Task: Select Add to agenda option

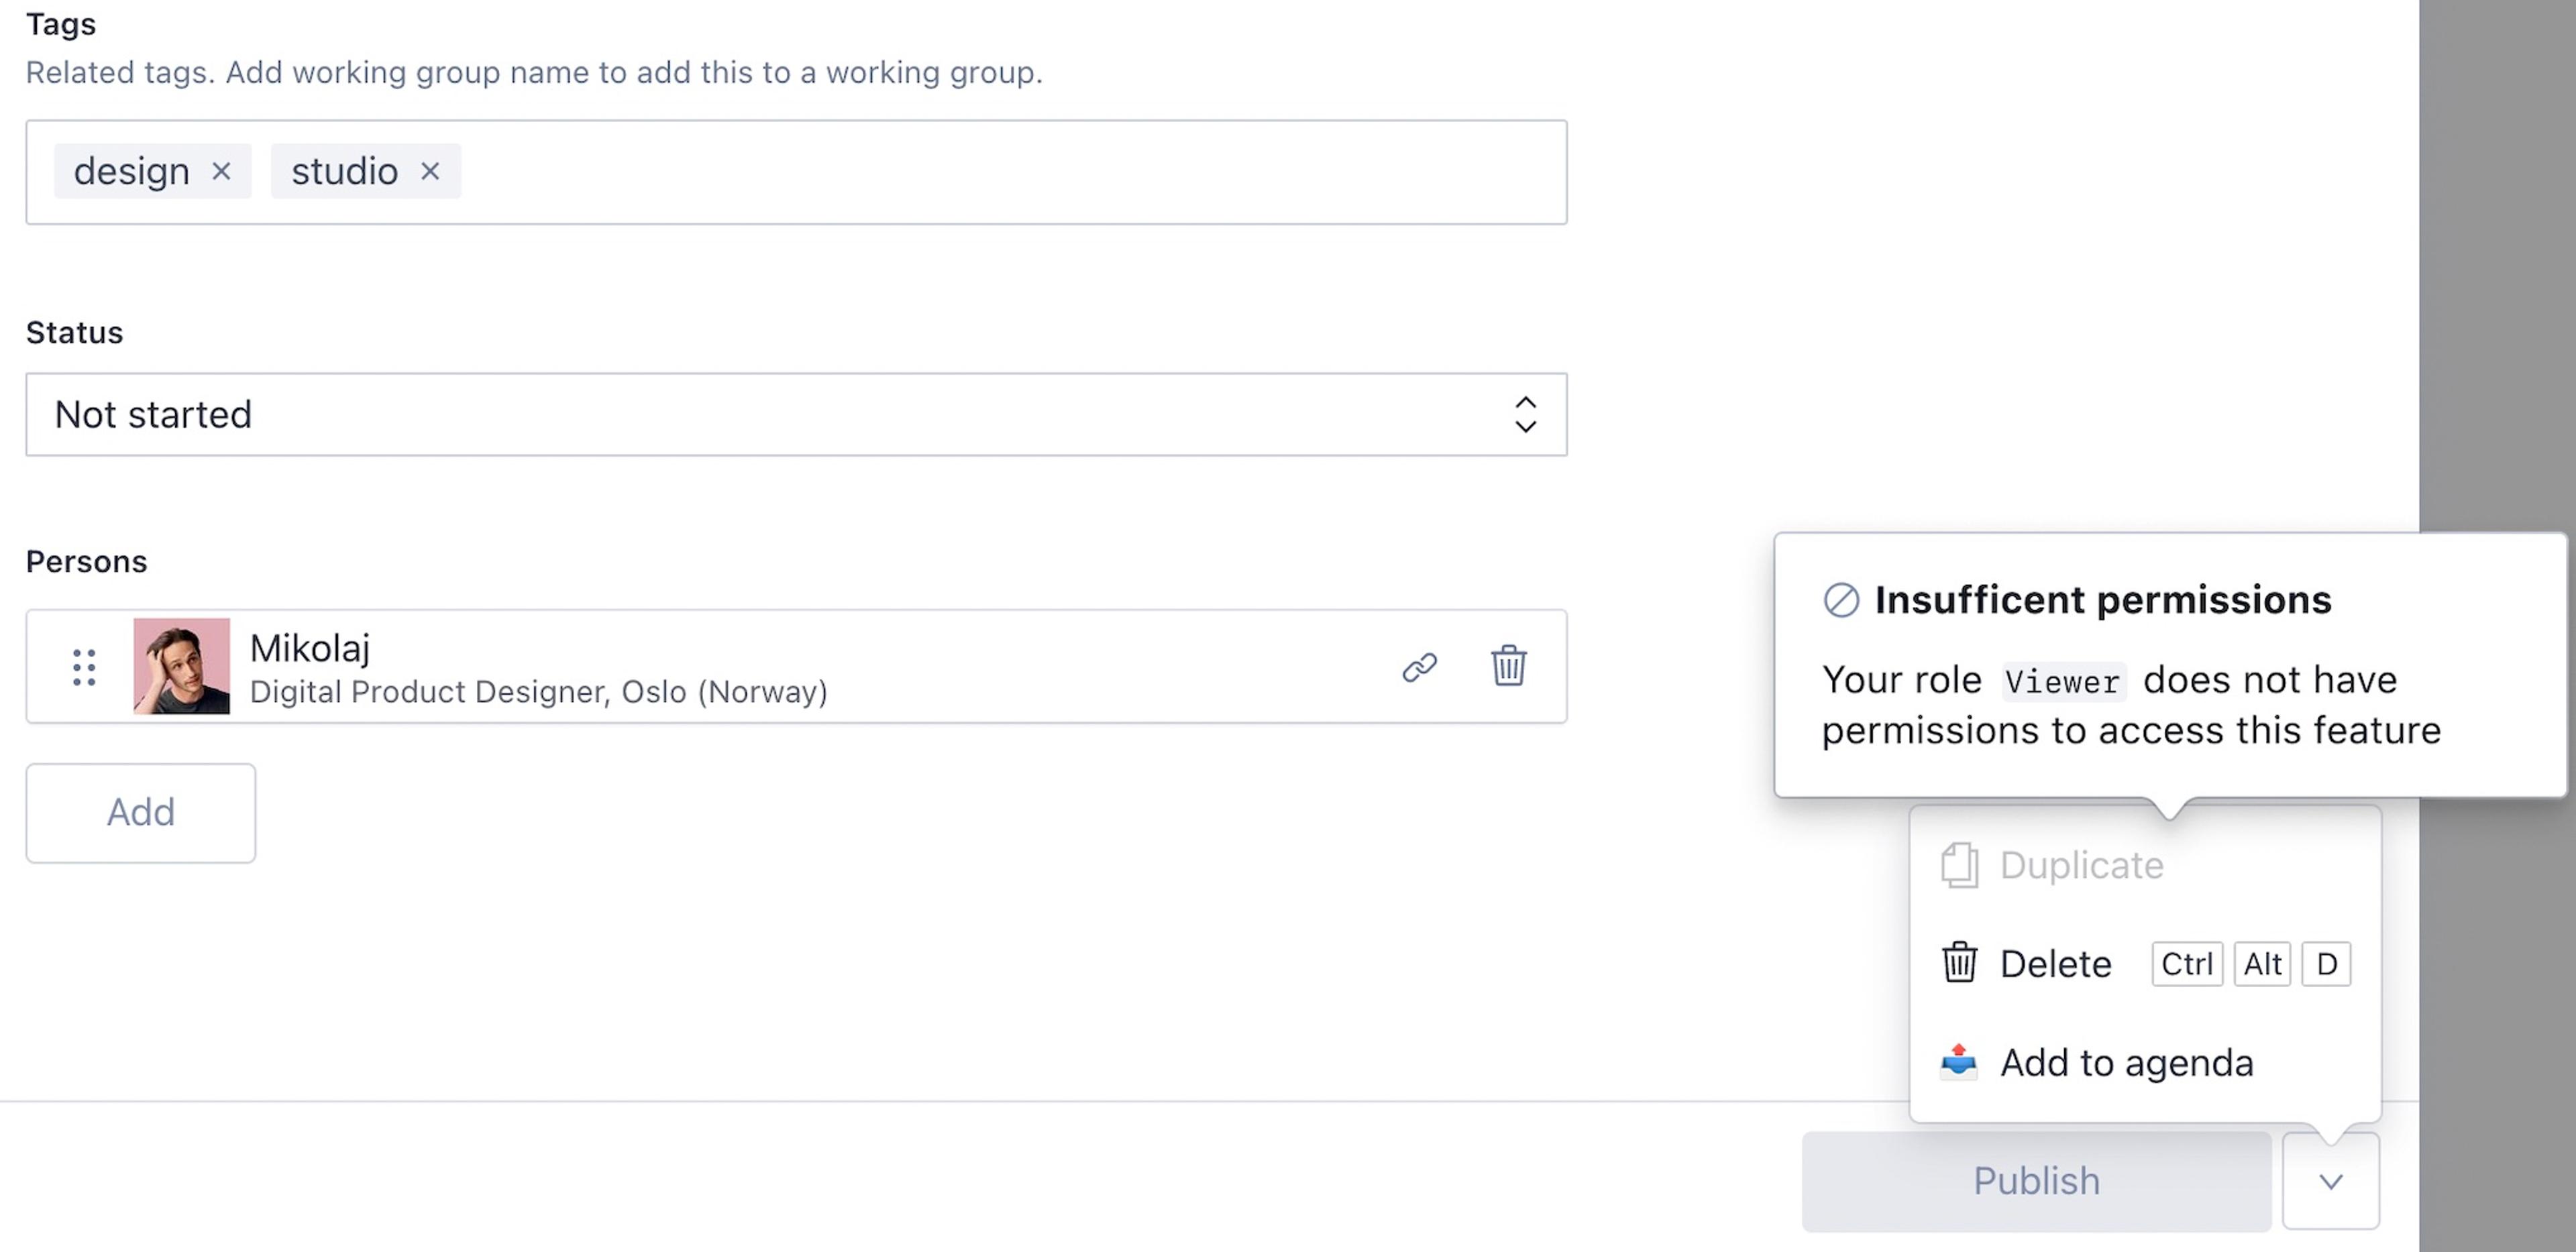Action: tap(2126, 1062)
